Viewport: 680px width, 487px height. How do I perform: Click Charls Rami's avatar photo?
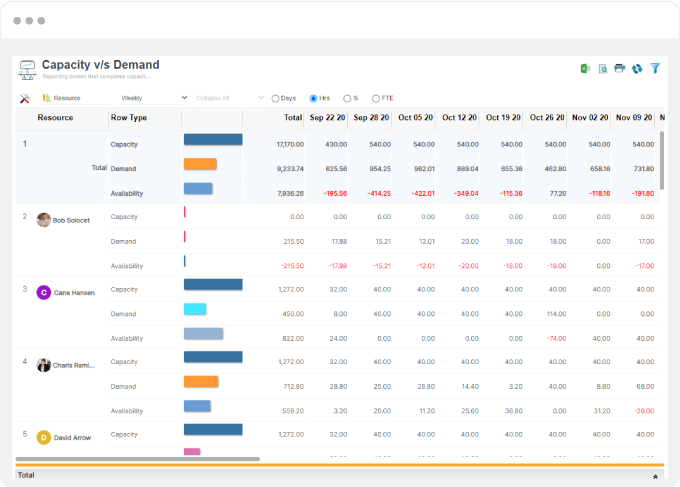point(43,365)
